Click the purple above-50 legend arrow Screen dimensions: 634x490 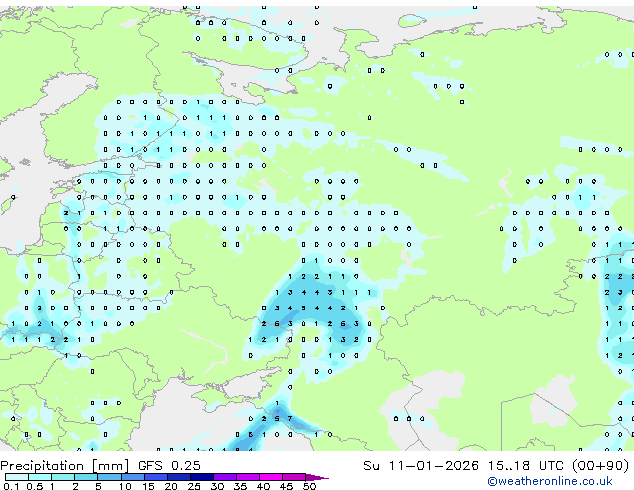pyautogui.click(x=317, y=477)
